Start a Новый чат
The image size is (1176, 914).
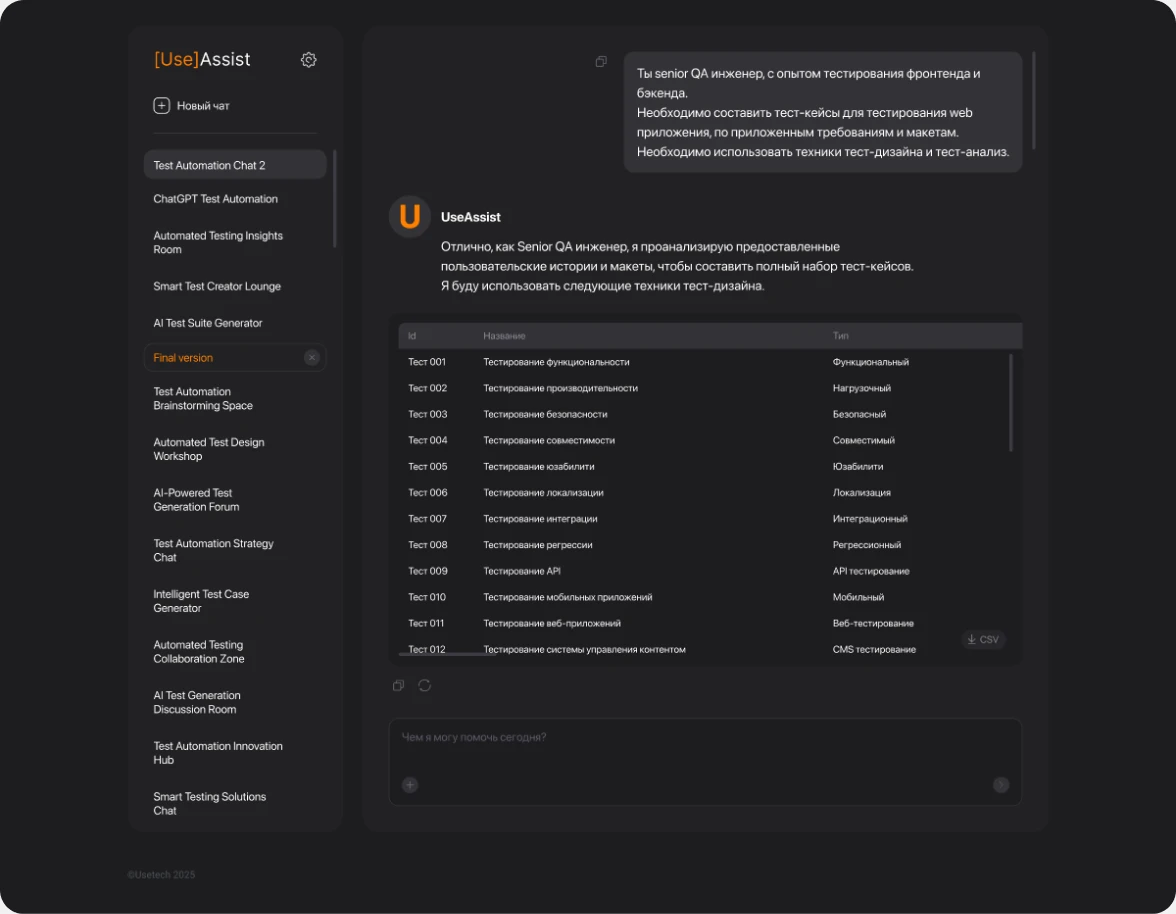pyautogui.click(x=192, y=106)
